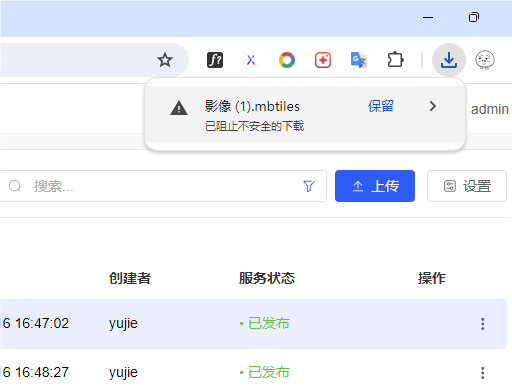This screenshot has height=392, width=512.
Task: Focus the 搜索... search field
Action: click(x=163, y=186)
